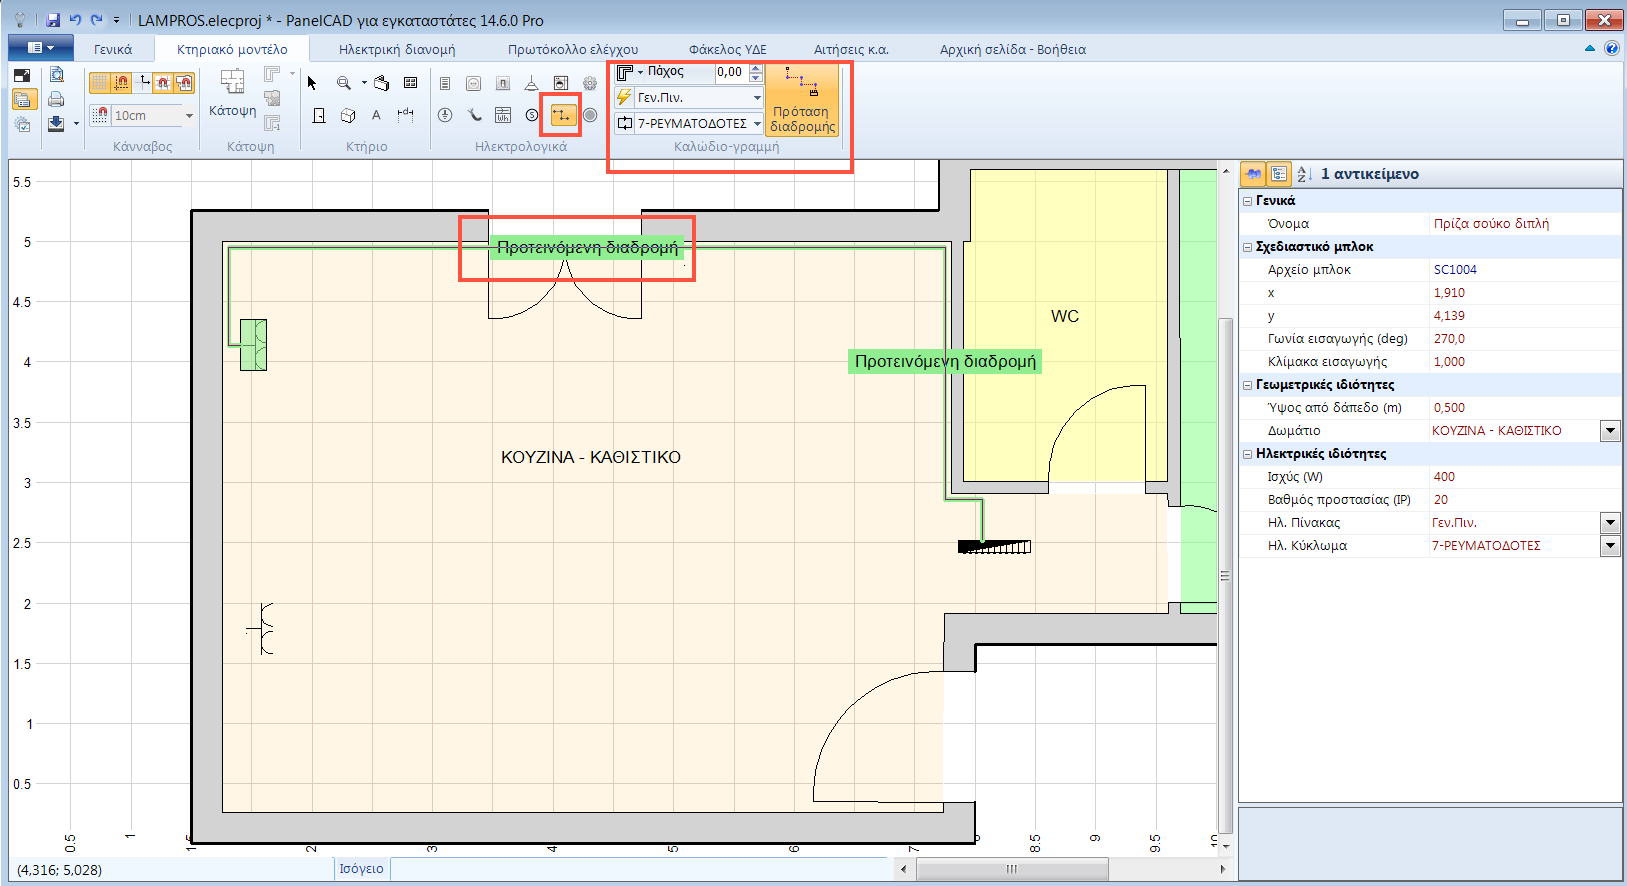1627x886 pixels.
Task: Open the Δωμάτιο room dropdown
Action: coord(1609,431)
